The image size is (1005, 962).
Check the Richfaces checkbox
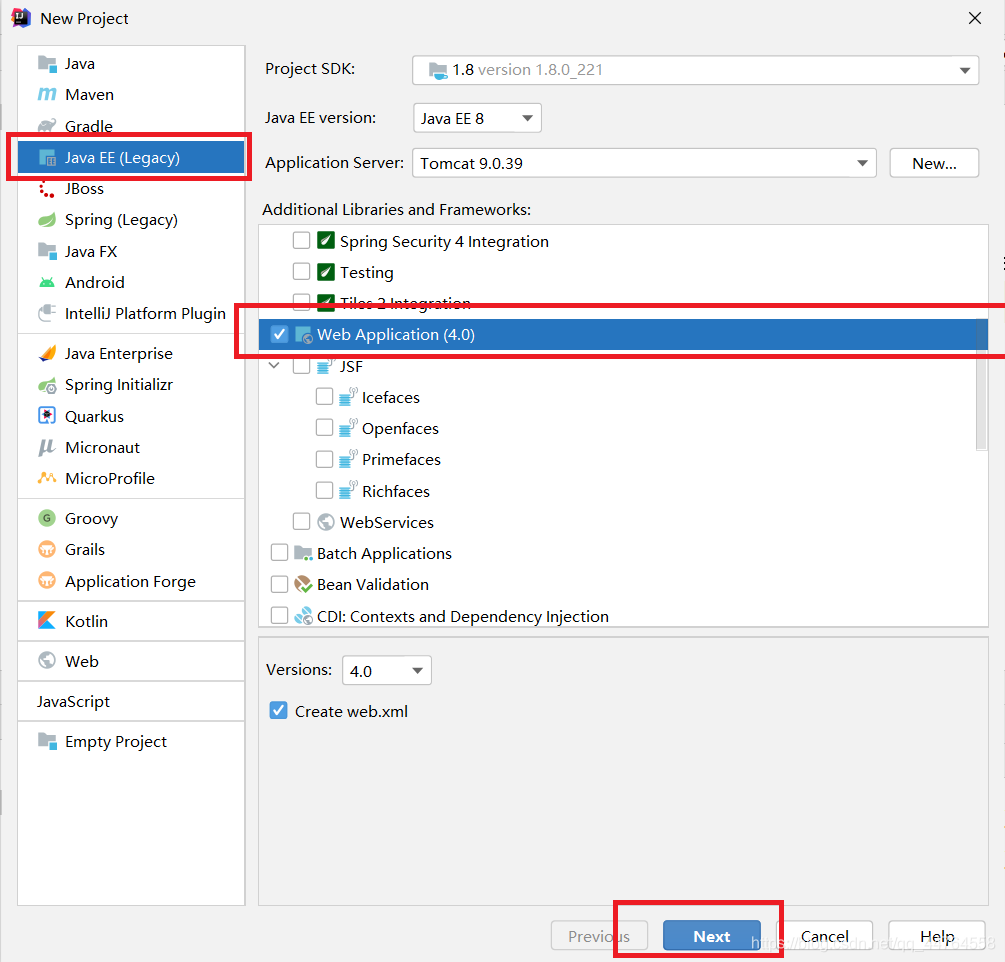click(x=324, y=490)
